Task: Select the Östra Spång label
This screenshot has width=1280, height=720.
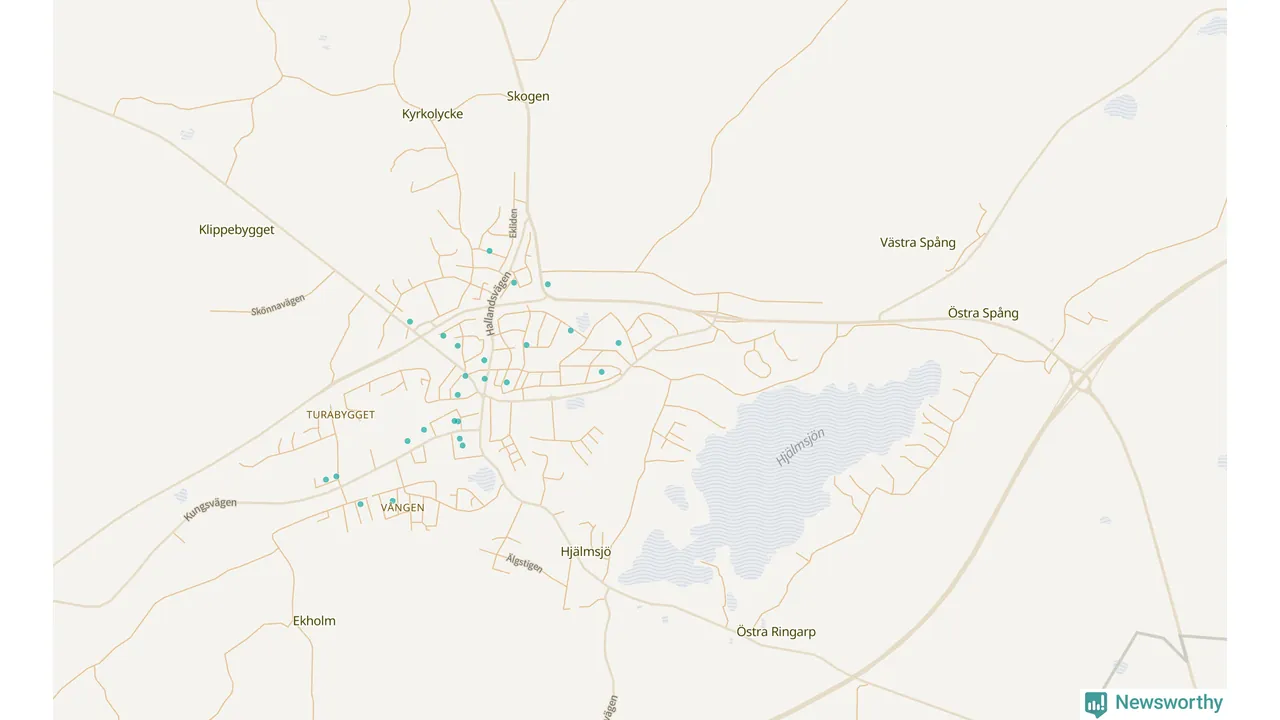Action: point(982,314)
